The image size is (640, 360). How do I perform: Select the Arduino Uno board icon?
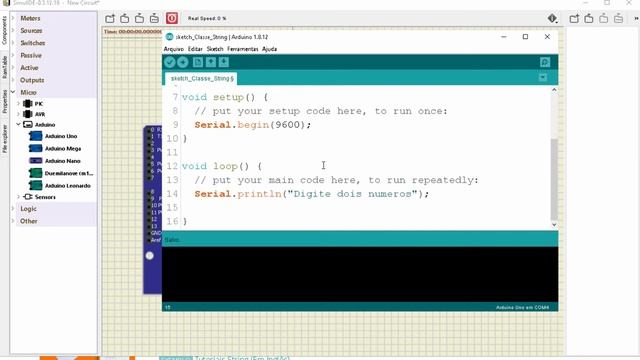point(36,136)
